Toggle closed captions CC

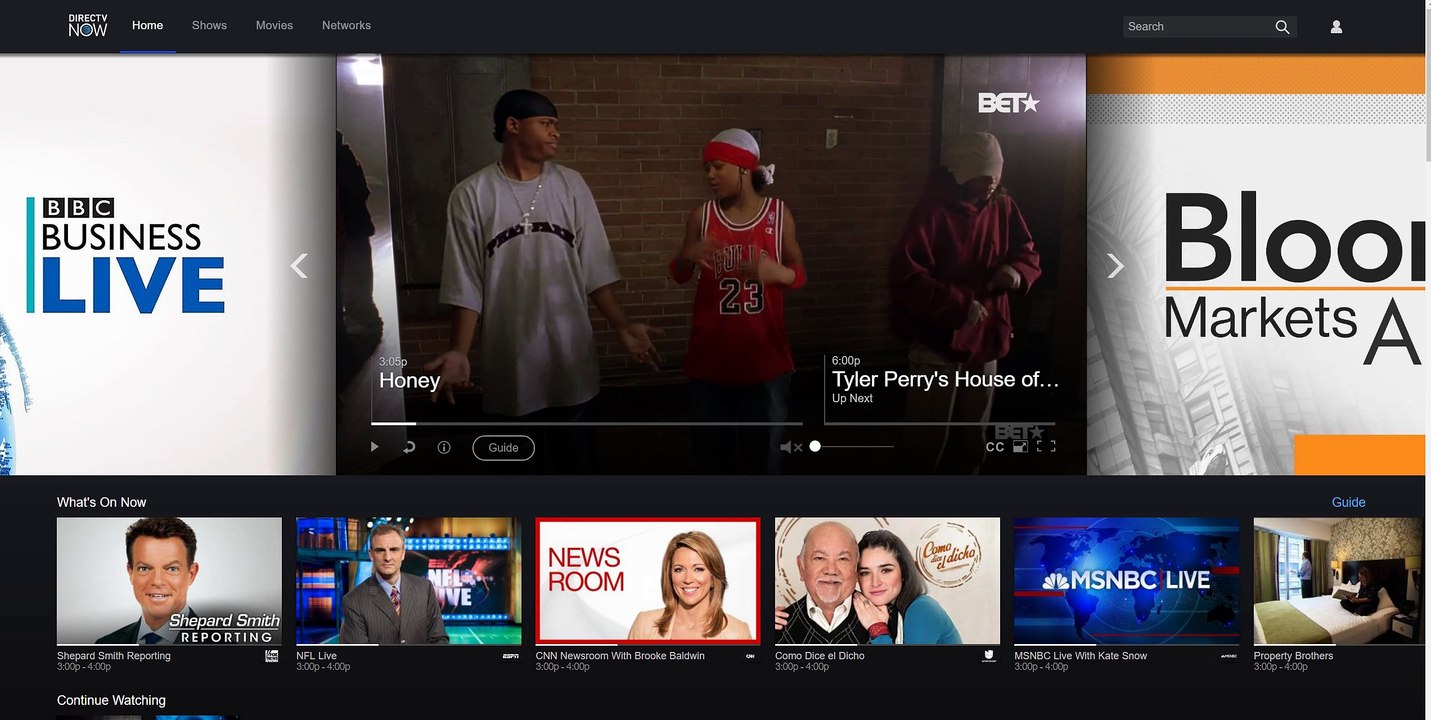point(995,447)
